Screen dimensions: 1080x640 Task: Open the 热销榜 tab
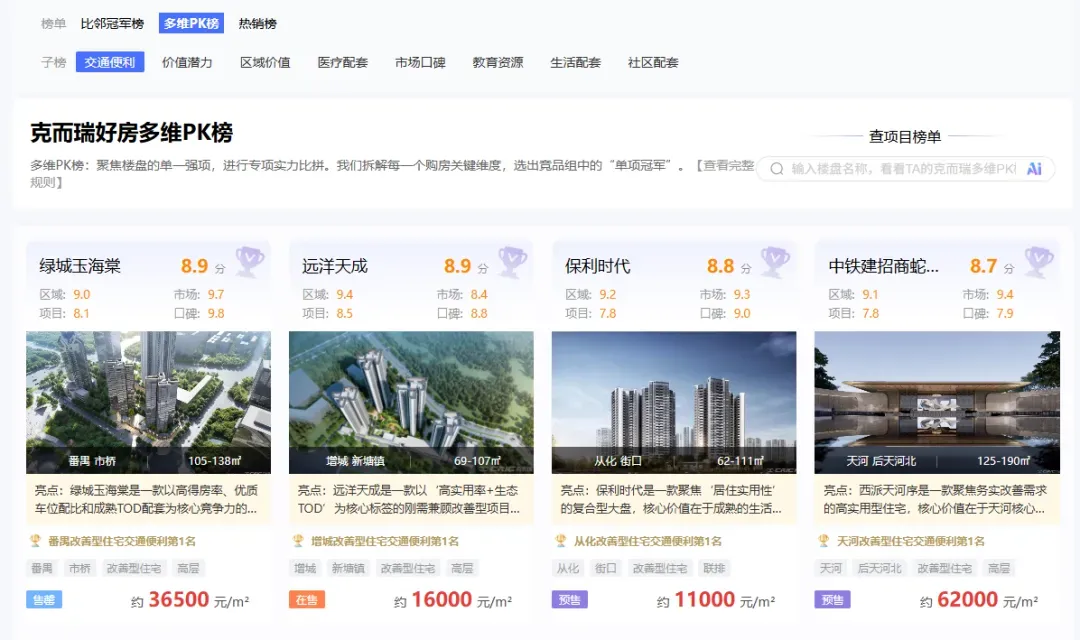tap(258, 23)
